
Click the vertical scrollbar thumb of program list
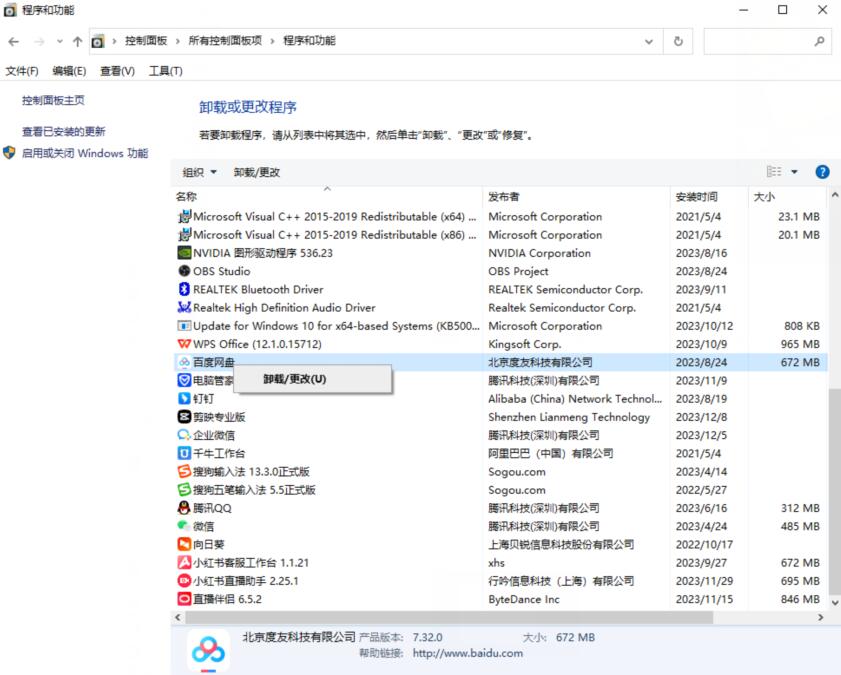(x=835, y=492)
